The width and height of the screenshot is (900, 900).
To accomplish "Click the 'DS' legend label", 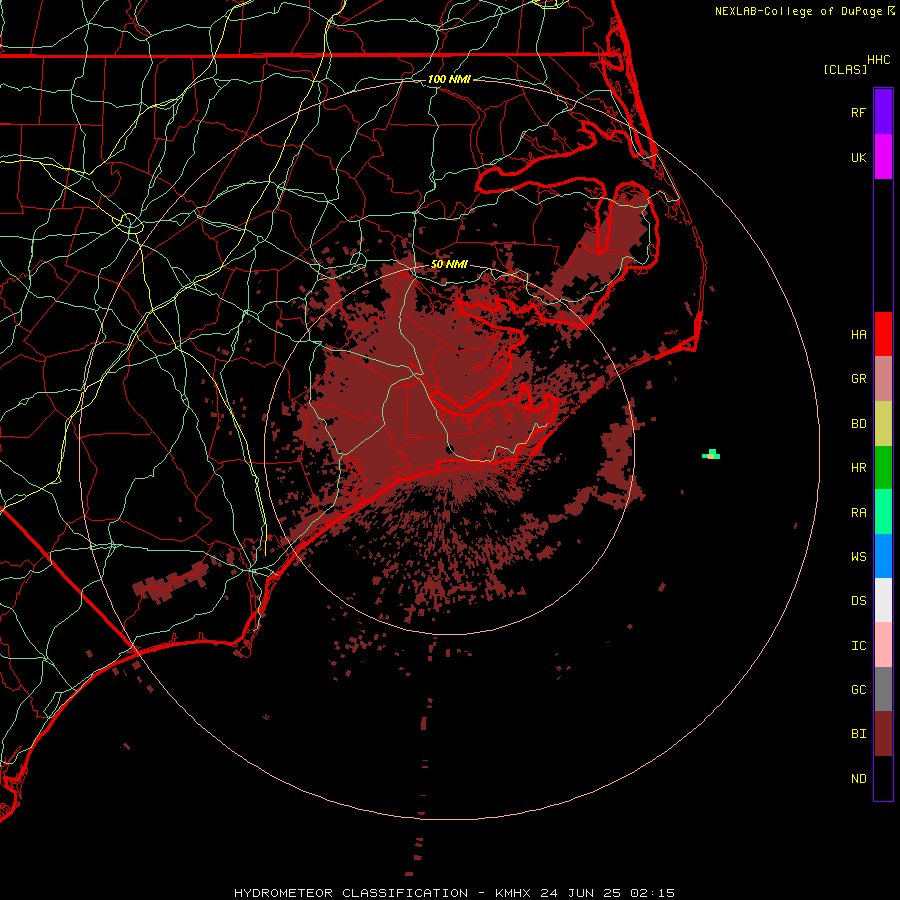I will point(858,601).
